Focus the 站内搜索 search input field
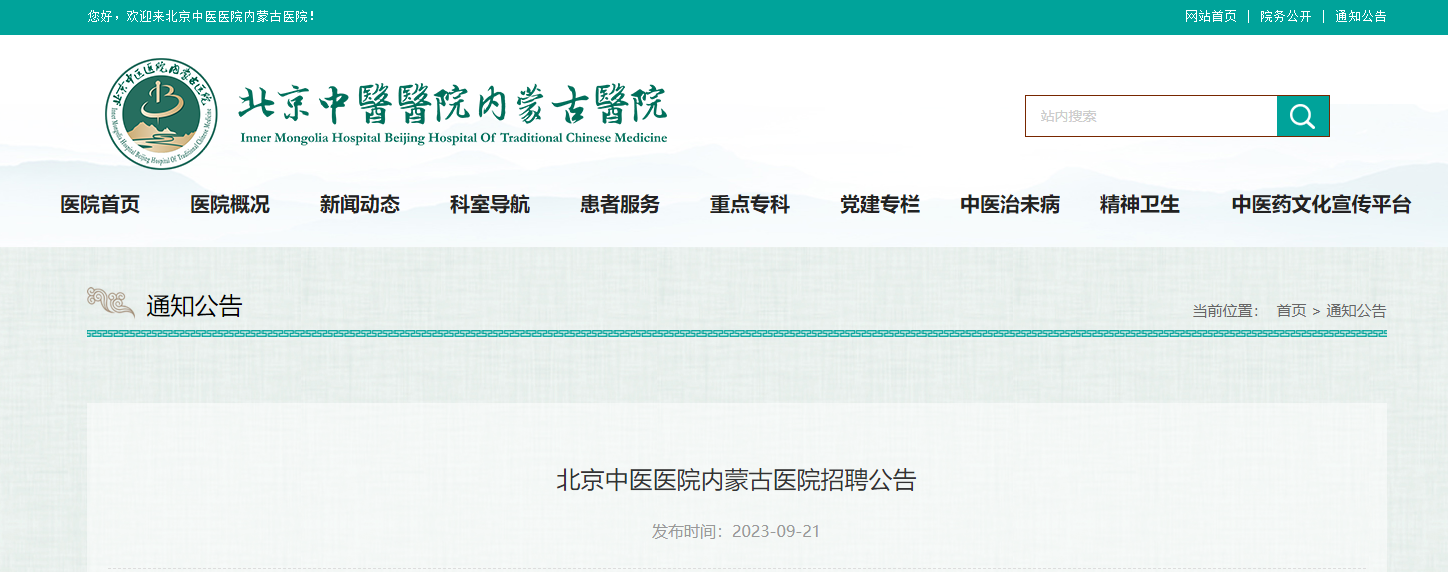 point(1150,116)
